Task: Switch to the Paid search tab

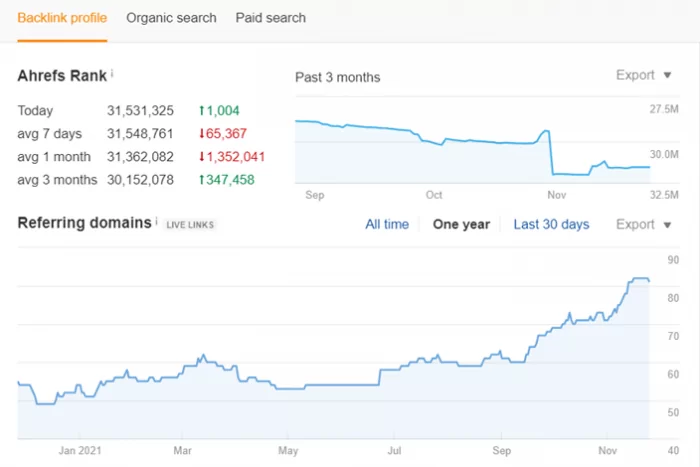Action: tap(271, 18)
